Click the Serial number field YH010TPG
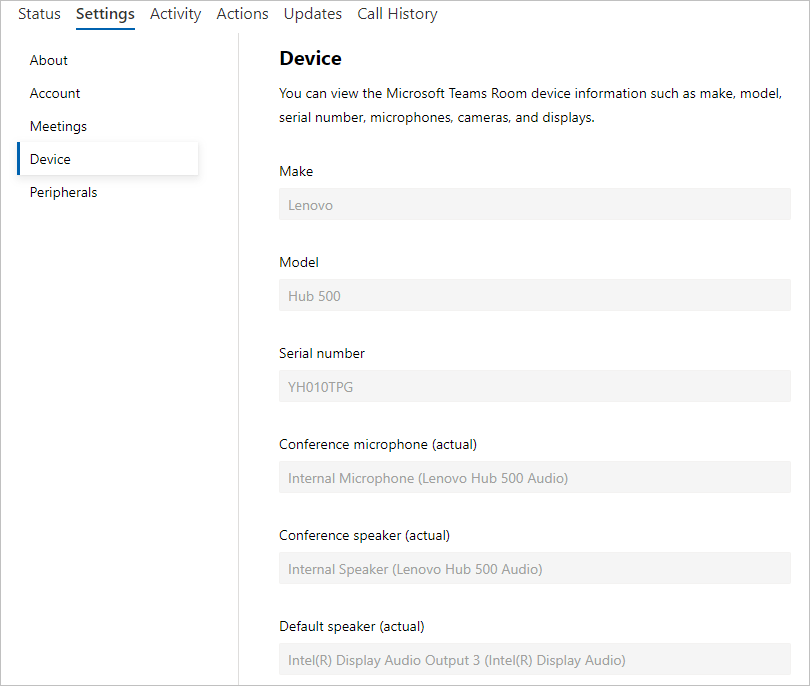This screenshot has height=686, width=810. tap(535, 386)
